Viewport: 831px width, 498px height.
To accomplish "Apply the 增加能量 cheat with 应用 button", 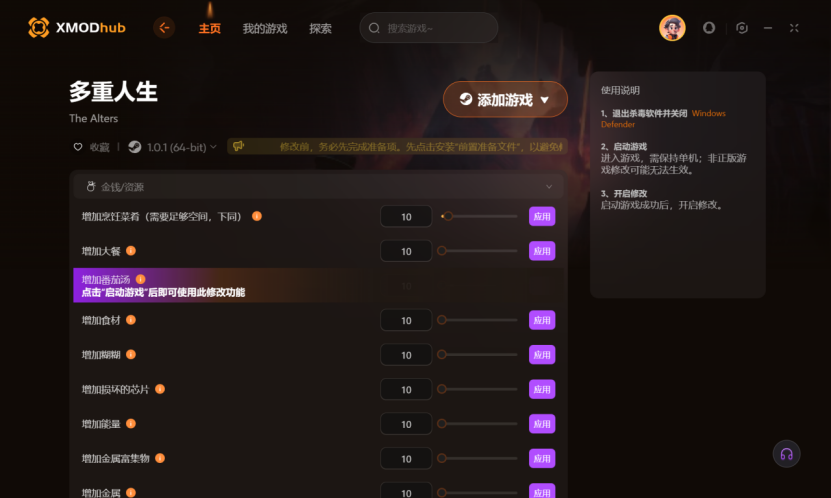I will pyautogui.click(x=542, y=424).
